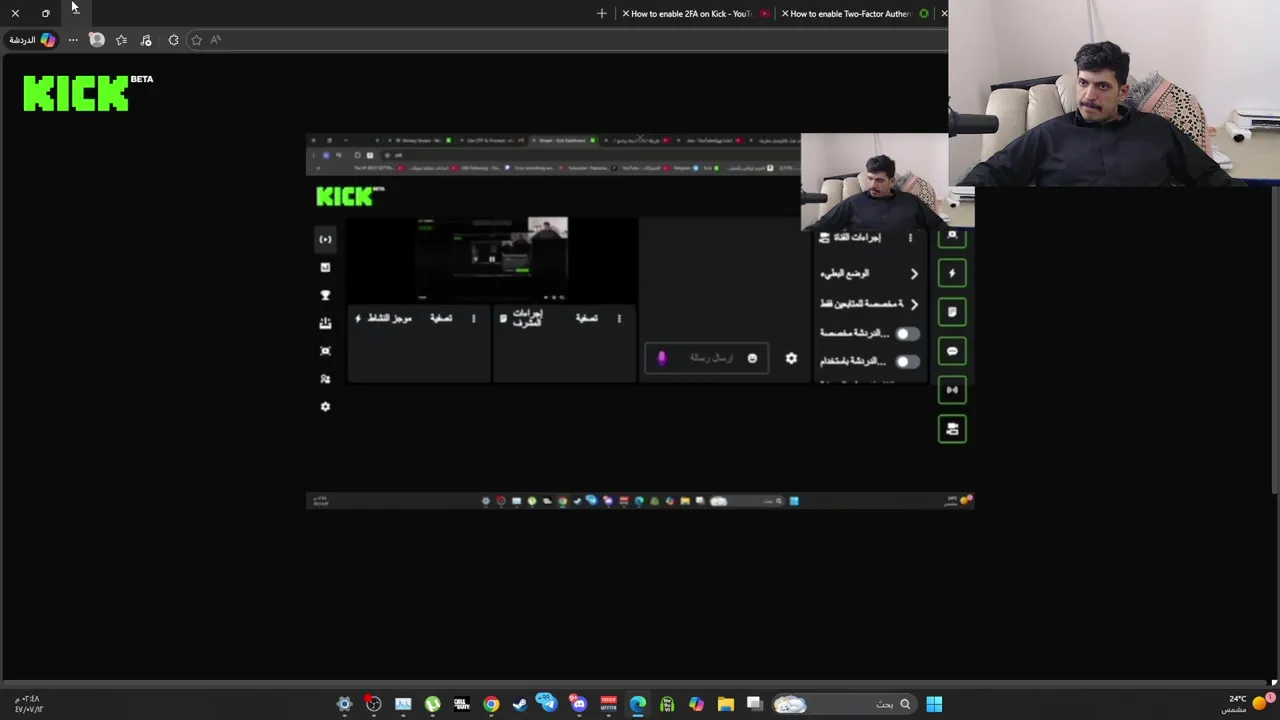
Task: Open Google Chrome from taskbar
Action: click(x=491, y=705)
